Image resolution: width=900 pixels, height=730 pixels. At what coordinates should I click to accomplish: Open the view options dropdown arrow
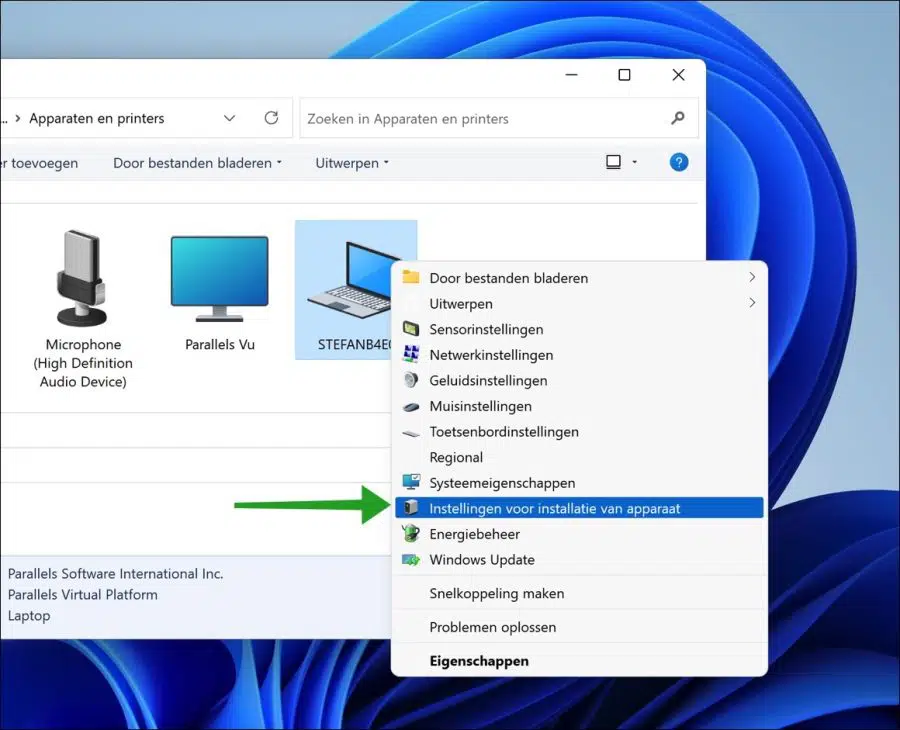[x=634, y=162]
